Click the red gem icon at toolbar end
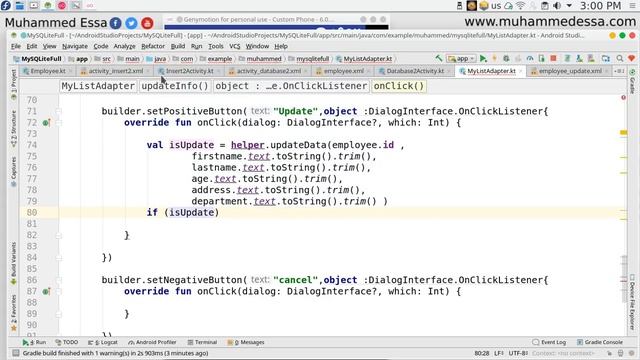The width and height of the screenshot is (640, 360). (x=631, y=58)
